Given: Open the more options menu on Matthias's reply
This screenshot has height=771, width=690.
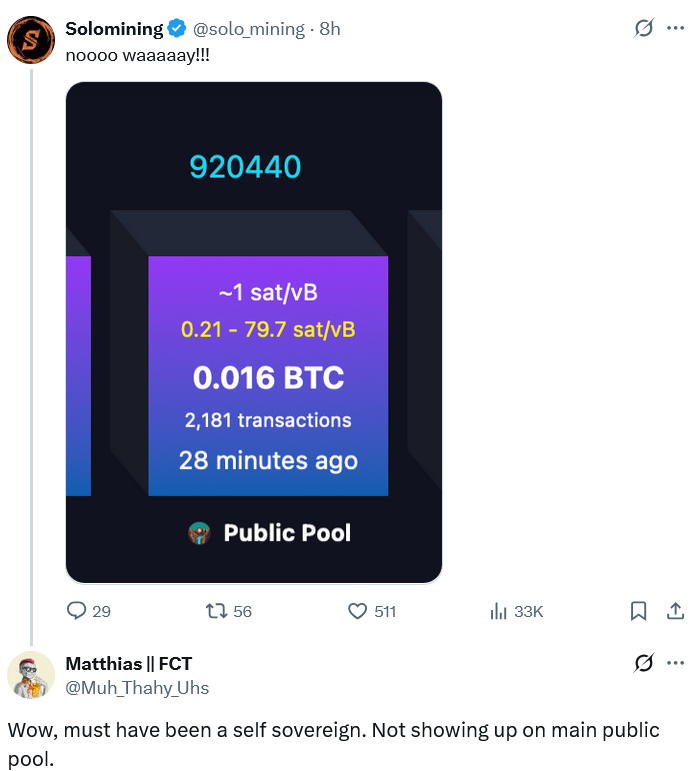Looking at the screenshot, I should [x=675, y=662].
